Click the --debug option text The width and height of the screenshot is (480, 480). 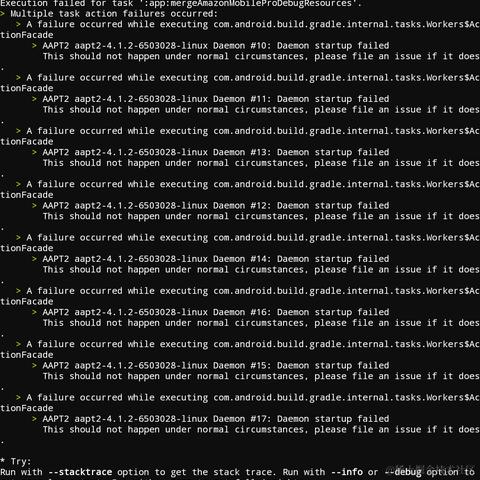(x=403, y=472)
